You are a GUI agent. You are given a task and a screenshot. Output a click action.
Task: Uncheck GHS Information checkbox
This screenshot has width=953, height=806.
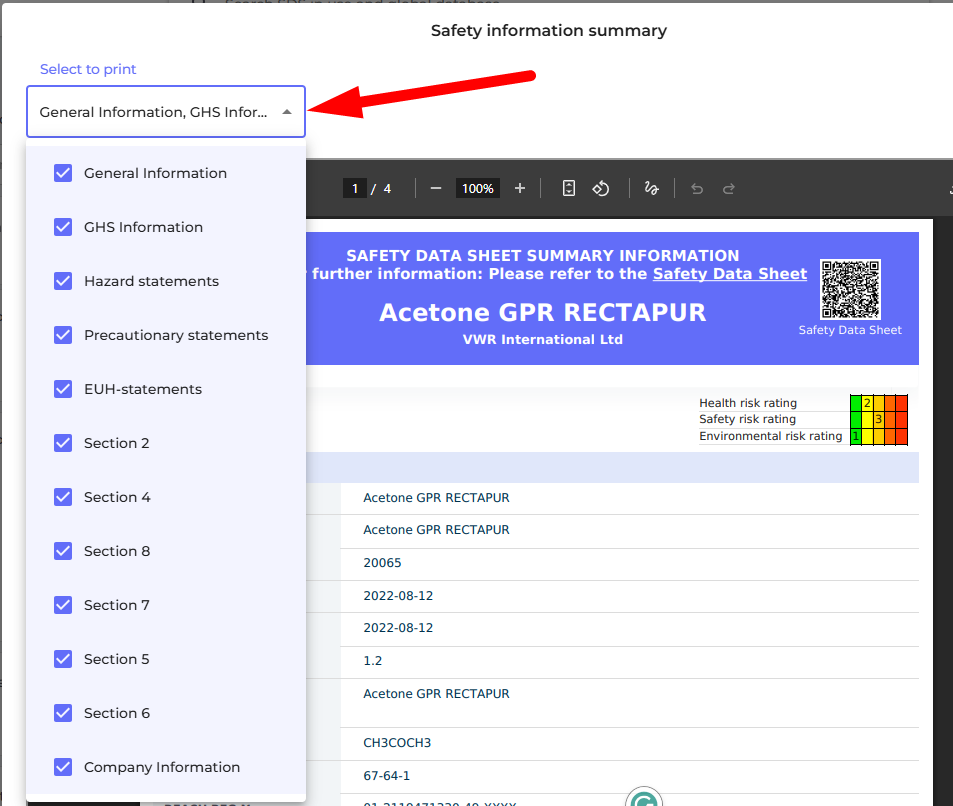click(x=63, y=227)
